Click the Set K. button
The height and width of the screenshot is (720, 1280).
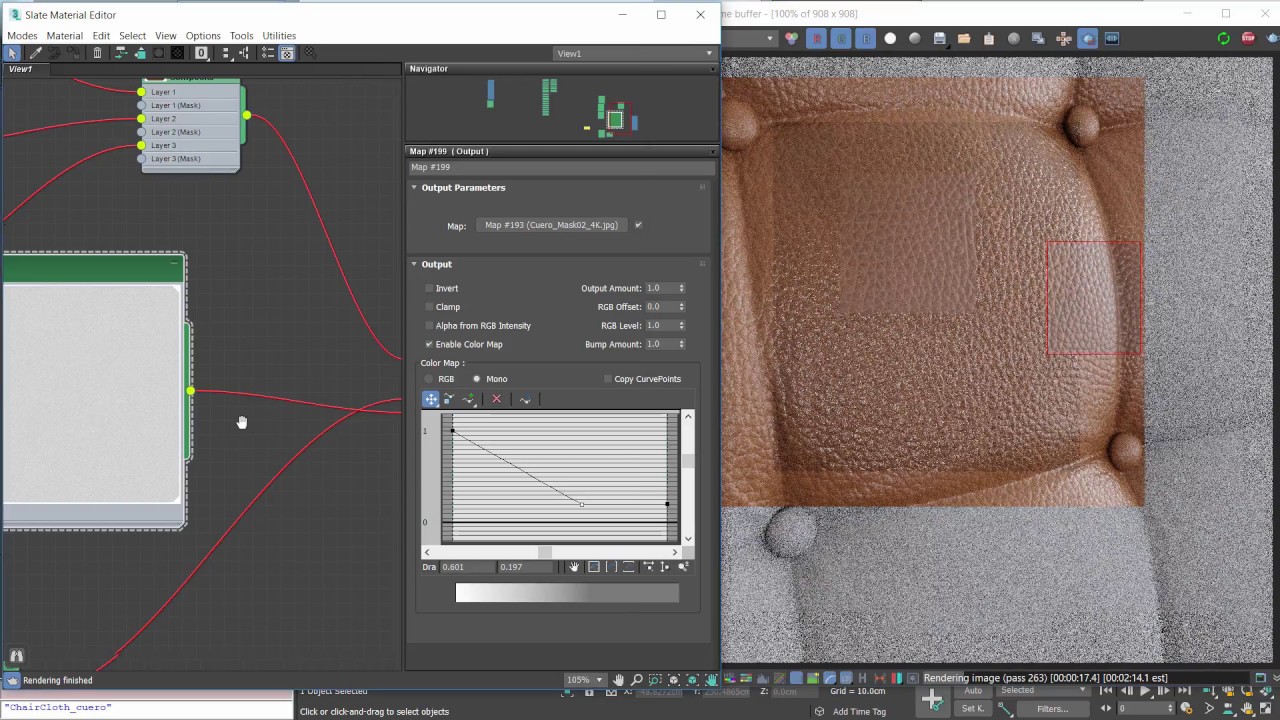(972, 709)
